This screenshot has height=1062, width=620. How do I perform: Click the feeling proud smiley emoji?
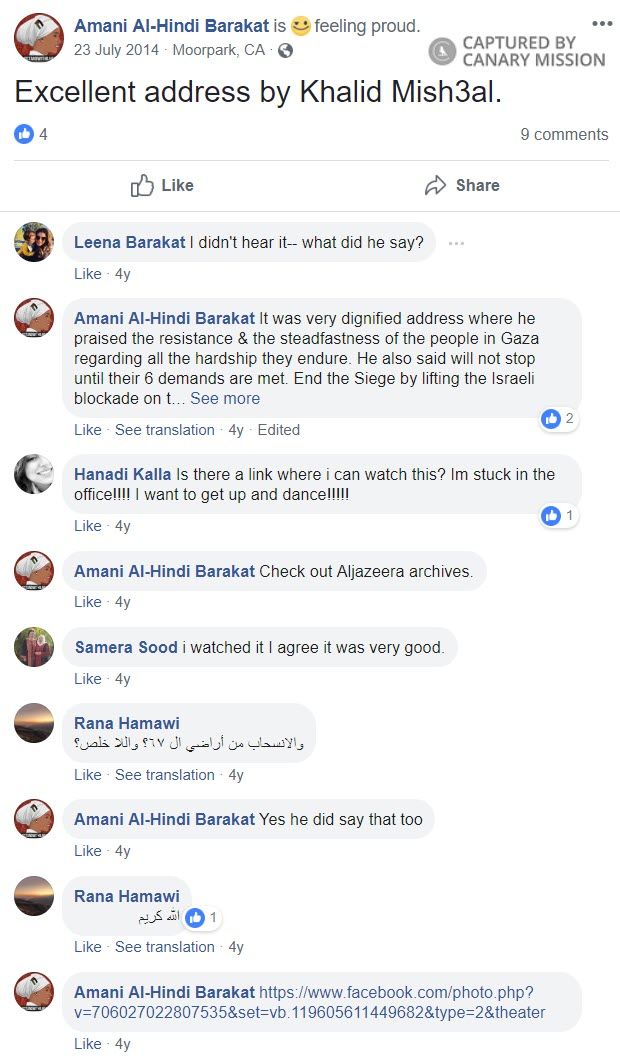tap(301, 26)
